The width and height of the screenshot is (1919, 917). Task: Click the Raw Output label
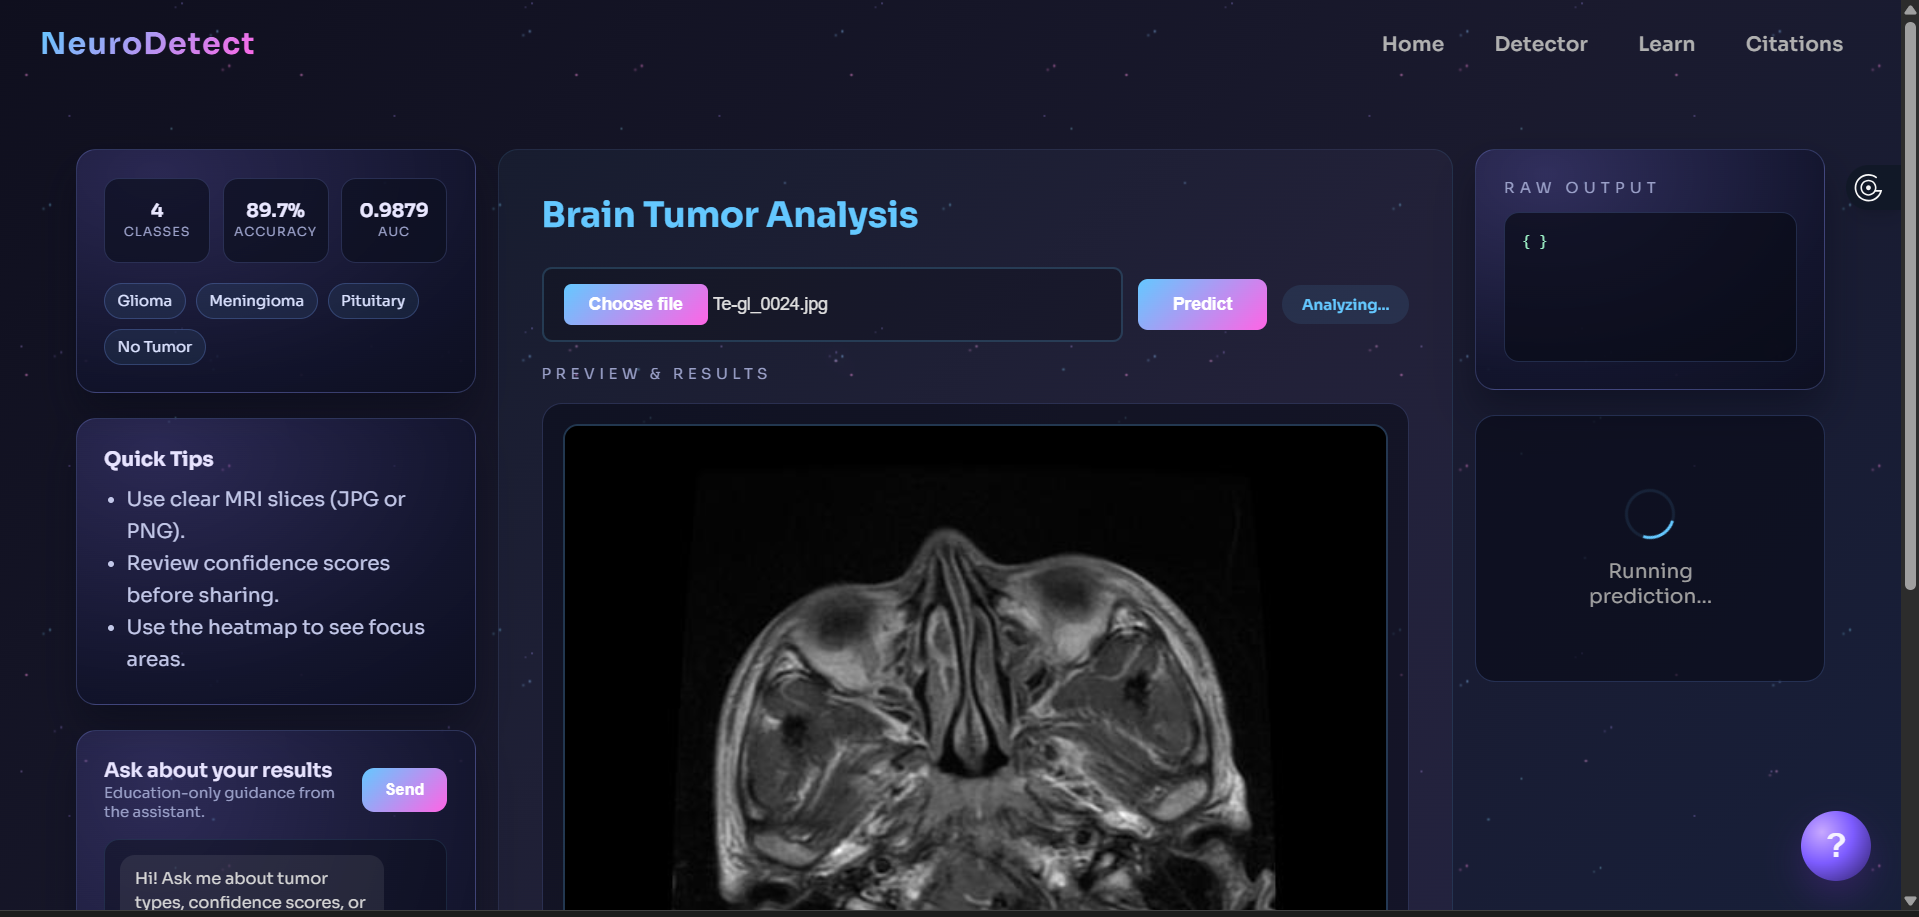(1581, 188)
